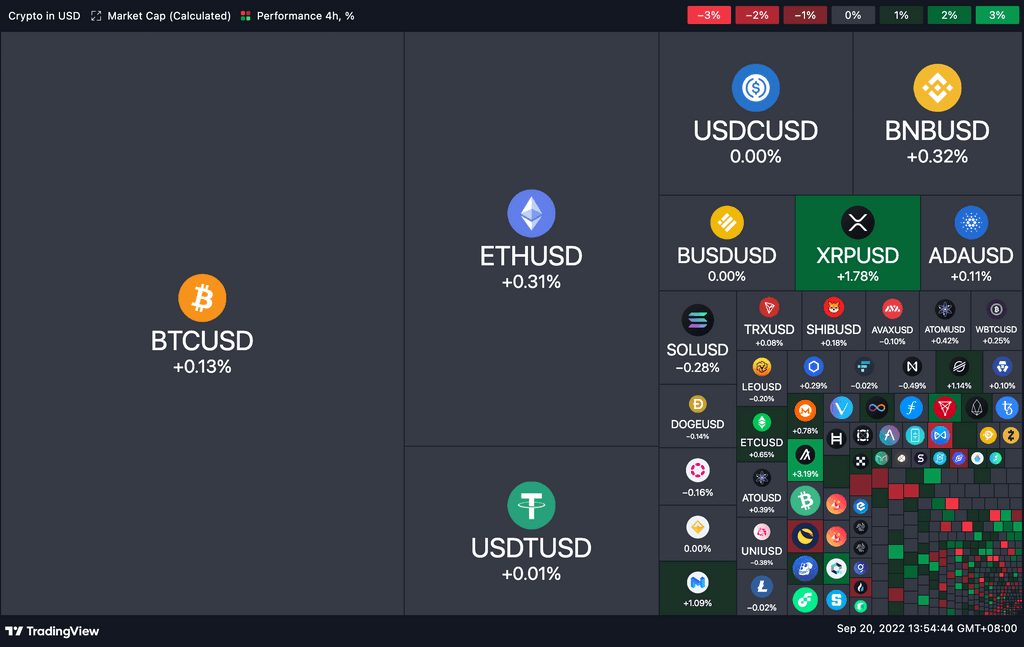Click the BUSD yellow coin logo

[727, 223]
